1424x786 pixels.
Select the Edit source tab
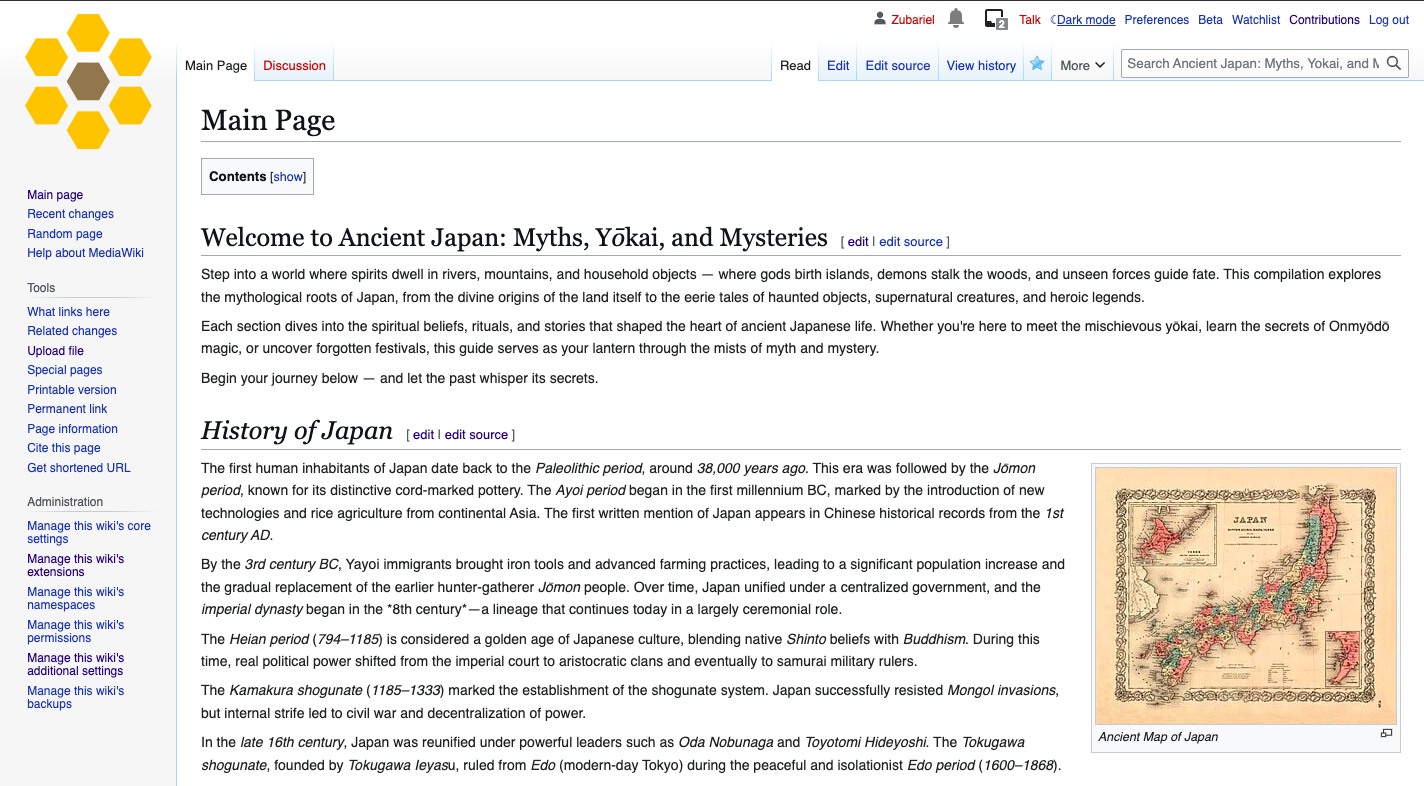coord(897,65)
